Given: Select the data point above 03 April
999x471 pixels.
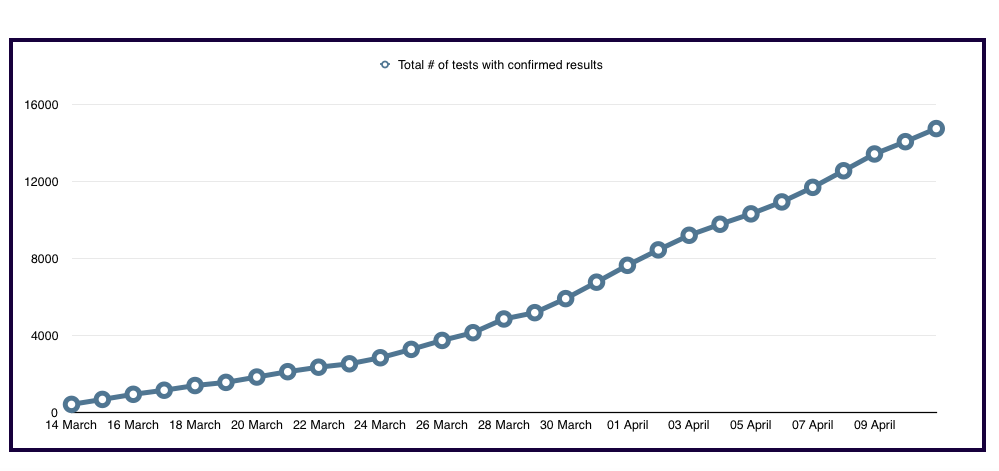Looking at the screenshot, I should point(689,235).
